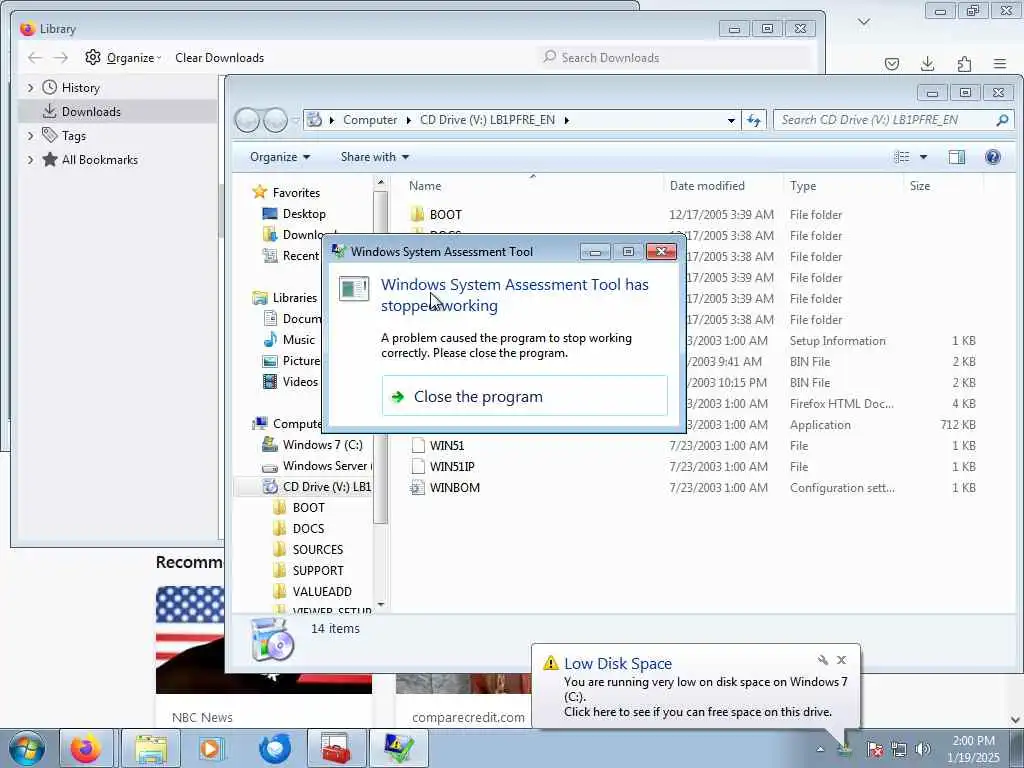The image size is (1024, 768).
Task: Open the Windows Start menu
Action: coord(26,748)
